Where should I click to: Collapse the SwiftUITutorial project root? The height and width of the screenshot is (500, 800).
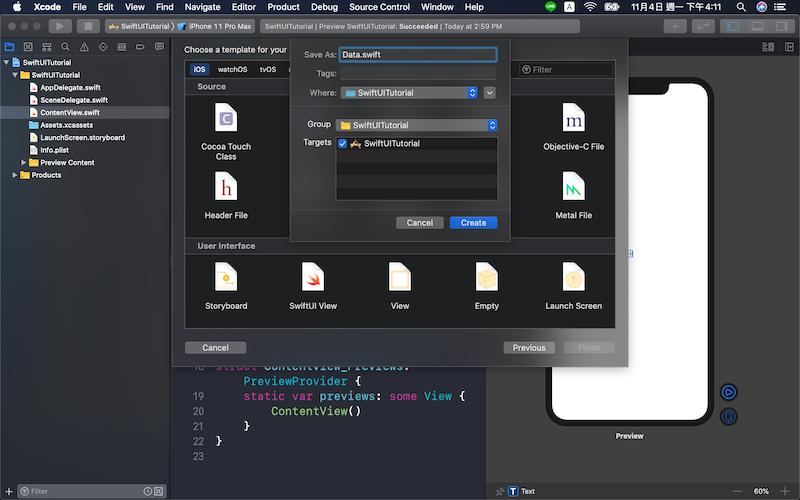click(6, 62)
